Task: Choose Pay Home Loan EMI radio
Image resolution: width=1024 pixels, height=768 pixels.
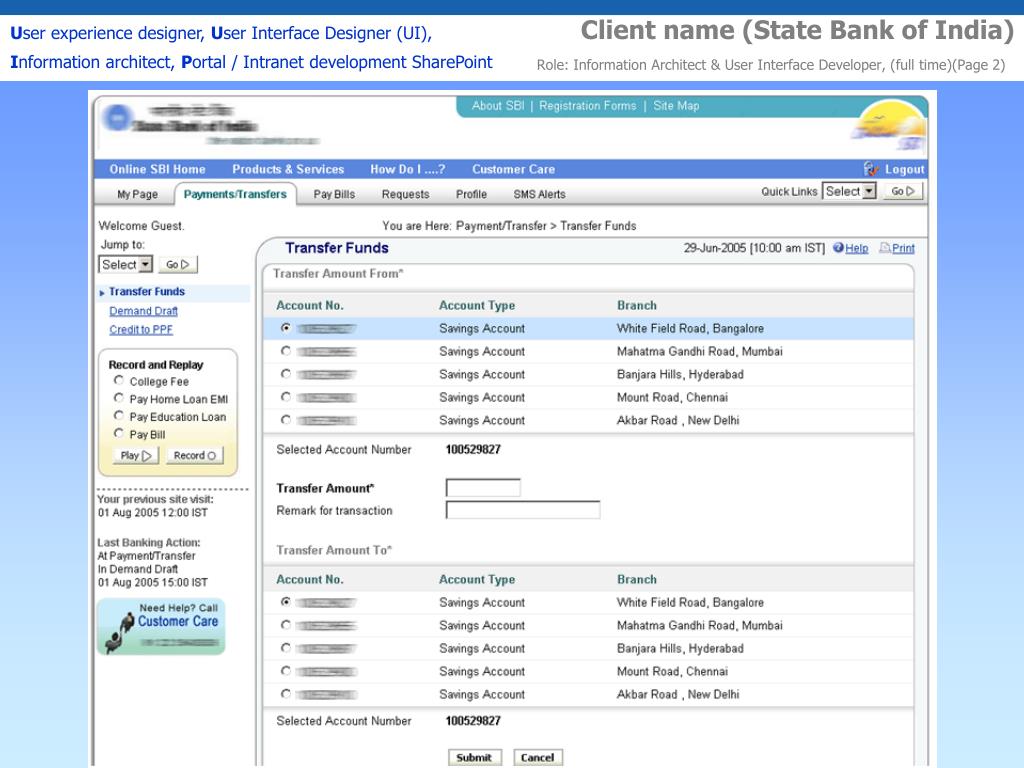Action: [118, 398]
